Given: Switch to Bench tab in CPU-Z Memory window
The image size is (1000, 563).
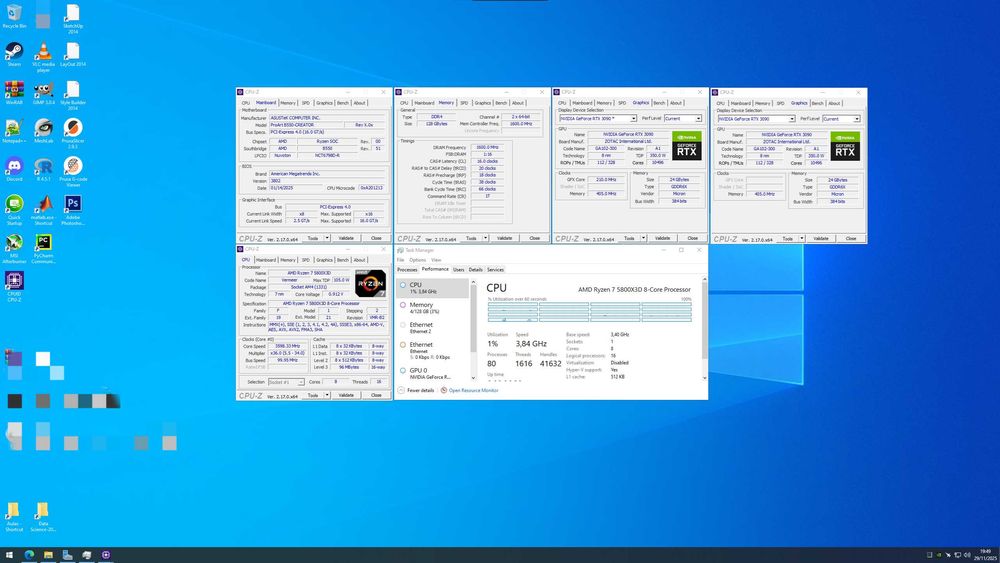Looking at the screenshot, I should (x=501, y=103).
